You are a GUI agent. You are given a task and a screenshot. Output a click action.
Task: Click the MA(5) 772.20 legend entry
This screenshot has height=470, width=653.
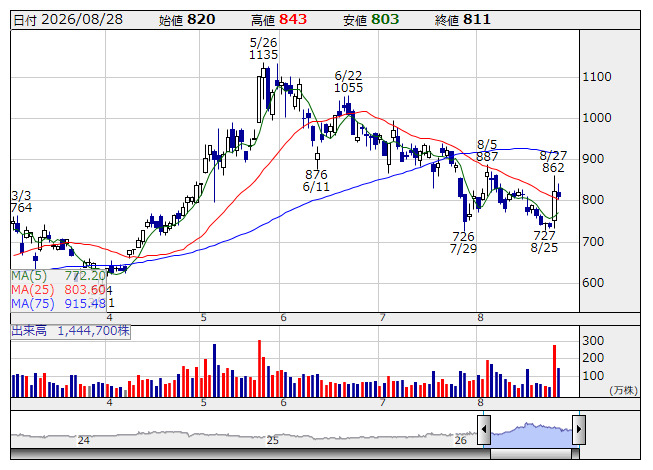(x=59, y=276)
